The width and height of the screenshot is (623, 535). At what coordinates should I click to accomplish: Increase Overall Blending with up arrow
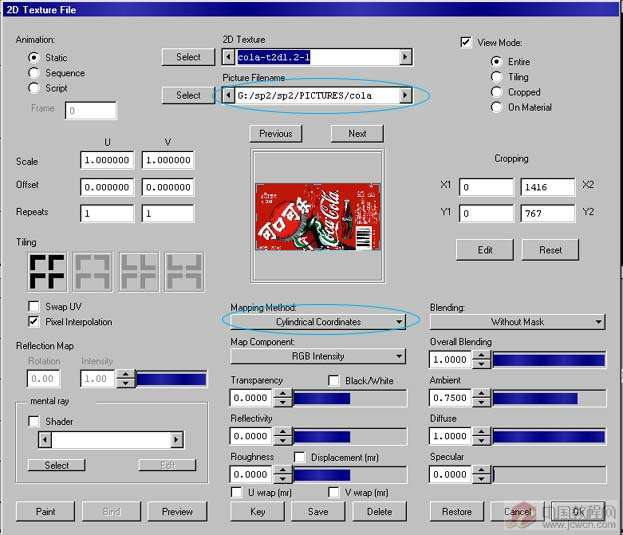482,355
